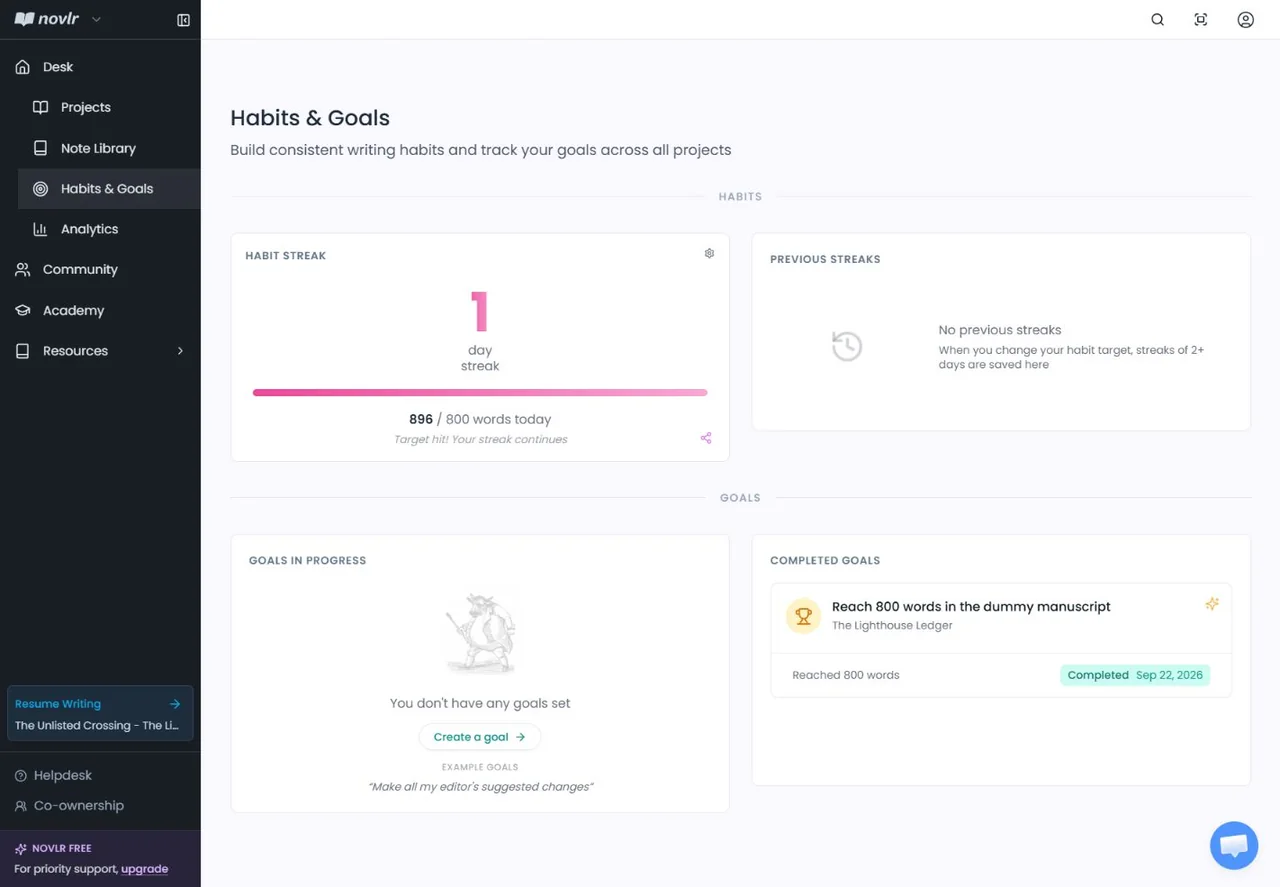
Task: Click the Habits & Goals page heading
Action: [310, 118]
